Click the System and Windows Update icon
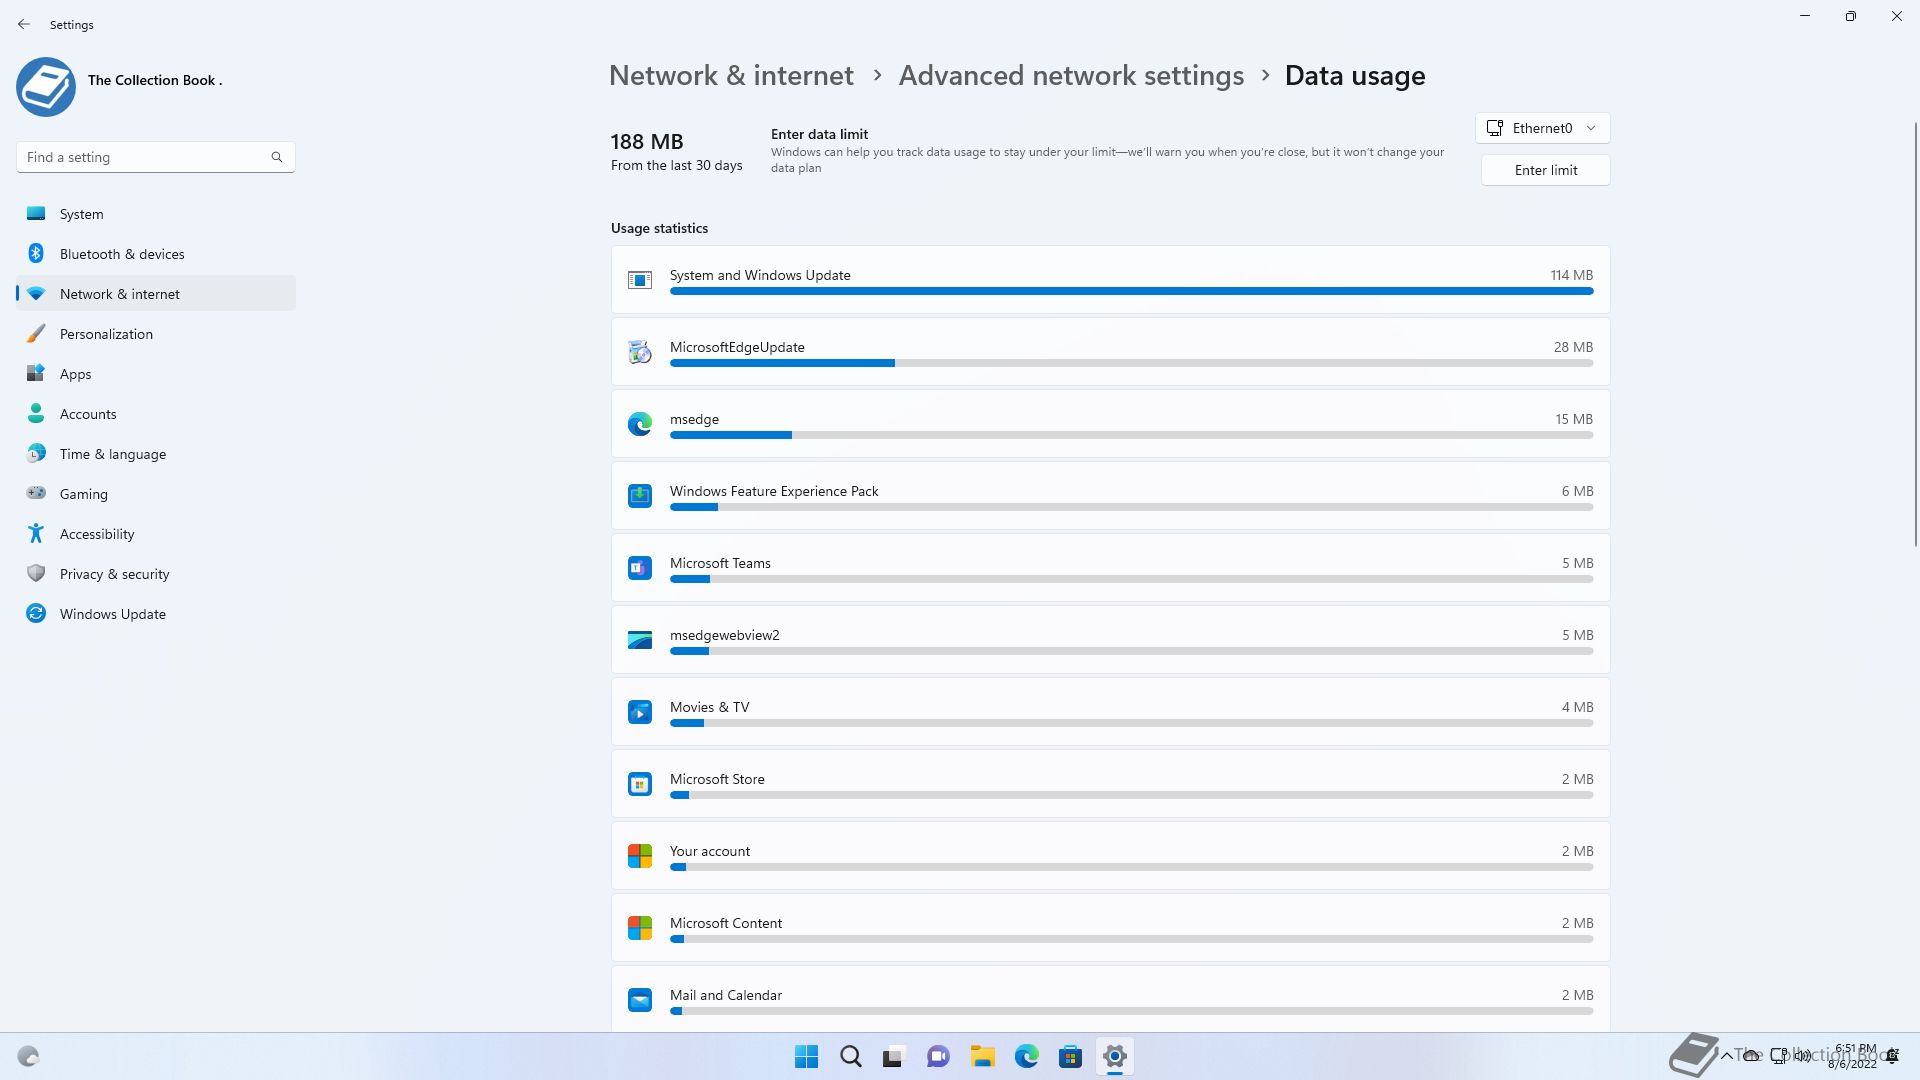 click(640, 280)
